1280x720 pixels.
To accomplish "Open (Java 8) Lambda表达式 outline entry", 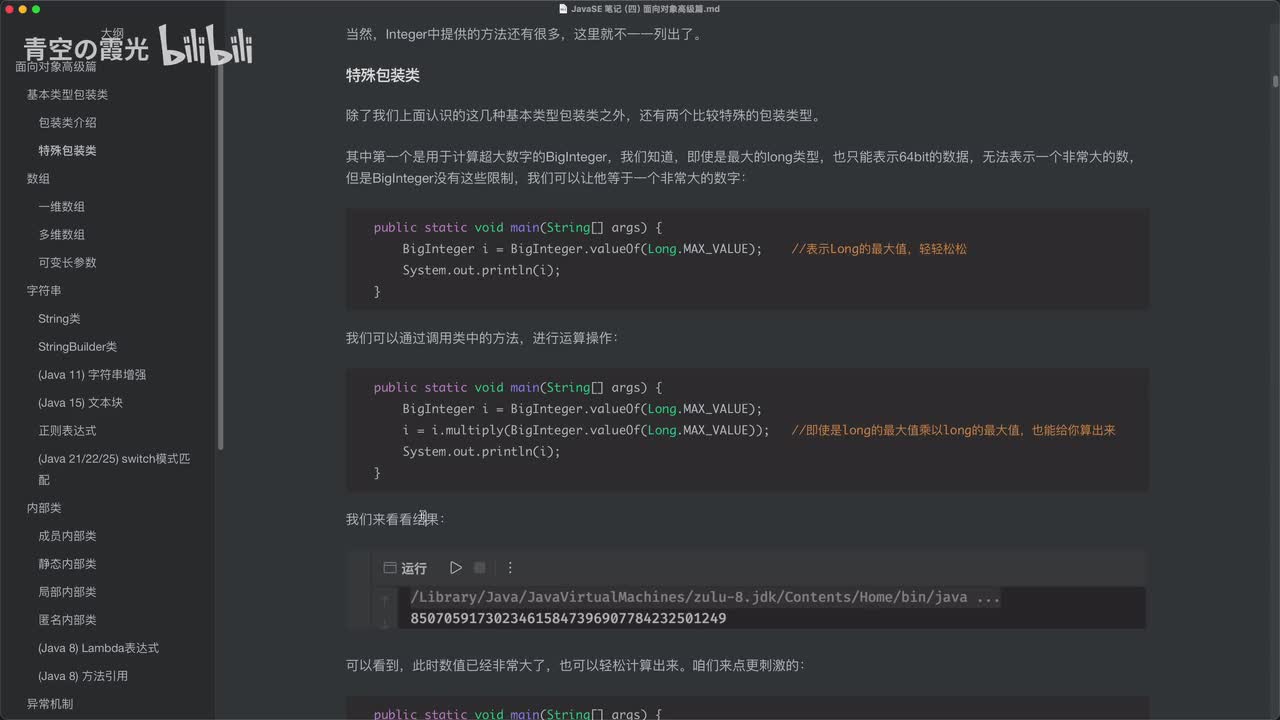I will (98, 648).
